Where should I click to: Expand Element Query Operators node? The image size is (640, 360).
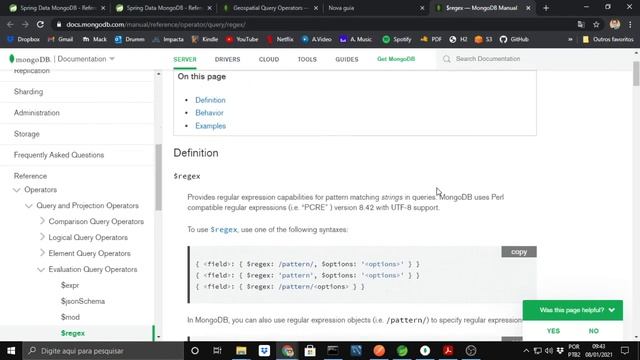(x=42, y=253)
